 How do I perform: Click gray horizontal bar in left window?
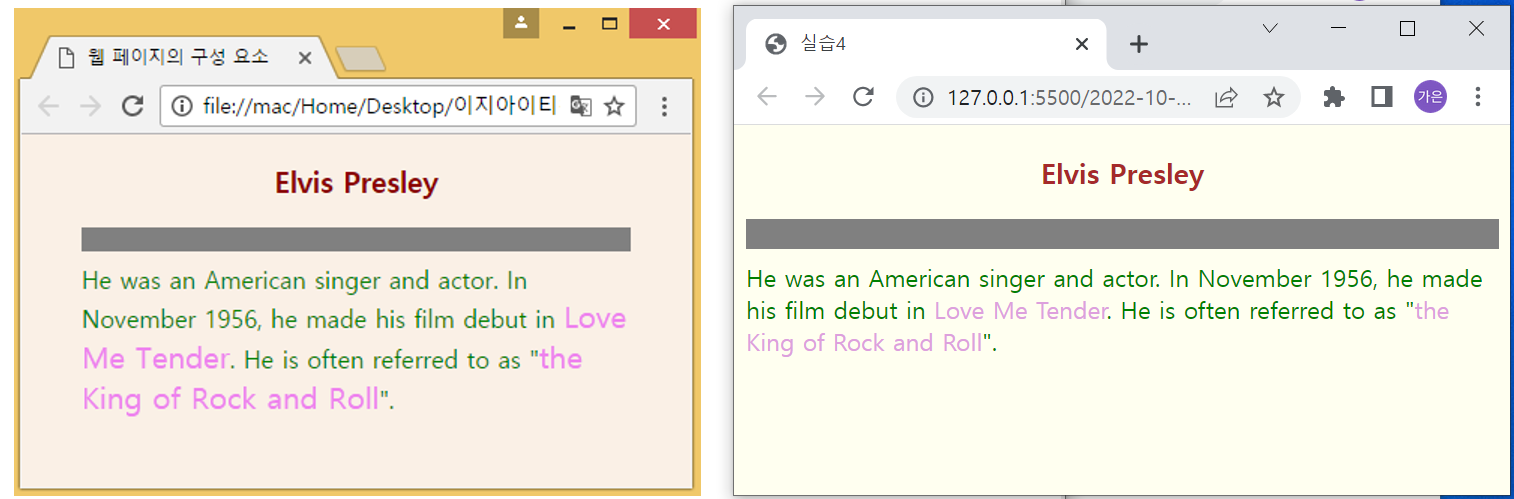[356, 239]
